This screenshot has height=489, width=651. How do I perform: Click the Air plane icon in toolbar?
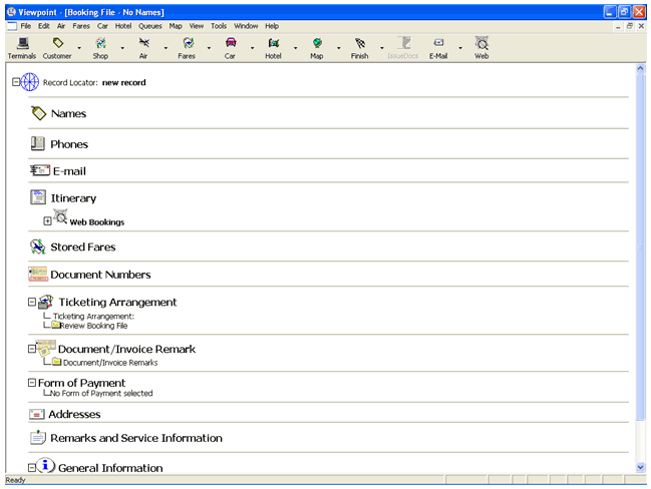tap(144, 43)
